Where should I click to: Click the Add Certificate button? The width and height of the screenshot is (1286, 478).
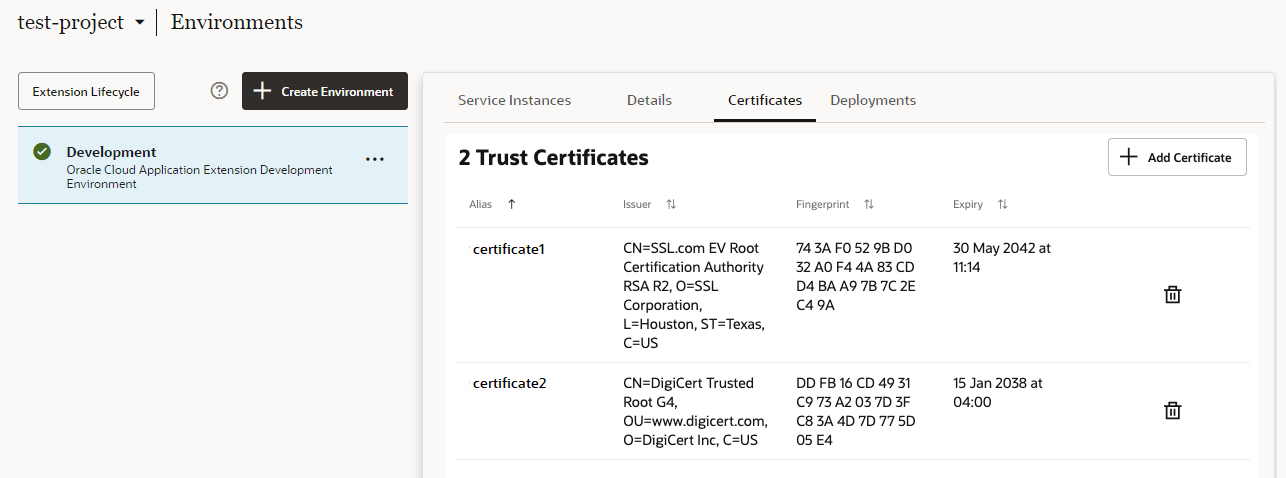coord(1177,157)
